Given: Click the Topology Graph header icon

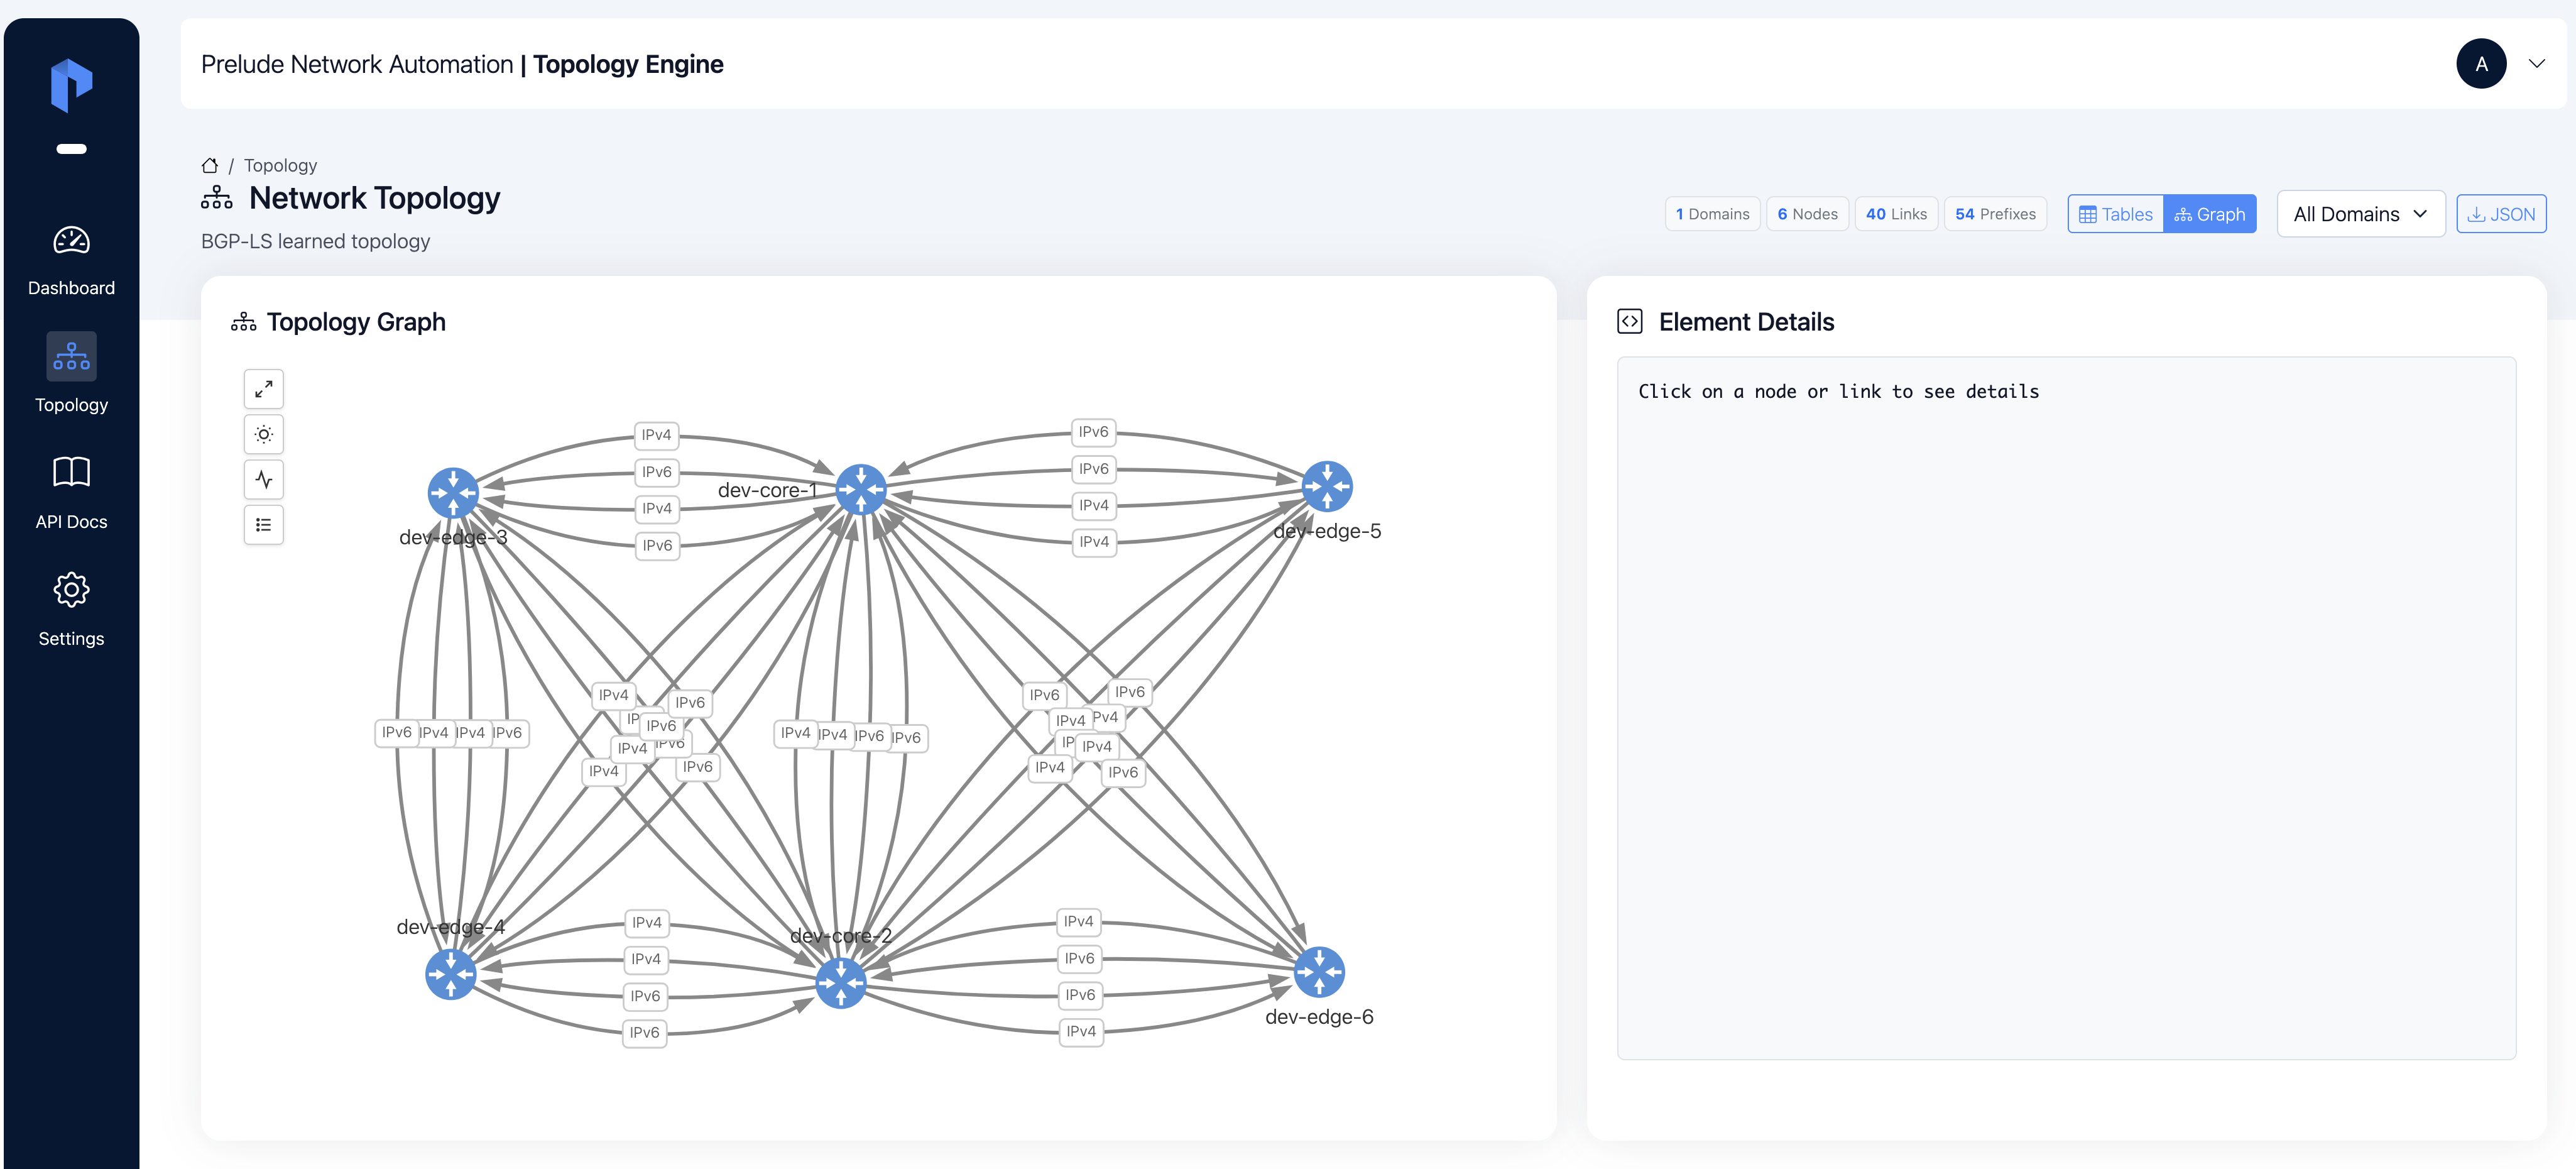Looking at the screenshot, I should (x=243, y=322).
